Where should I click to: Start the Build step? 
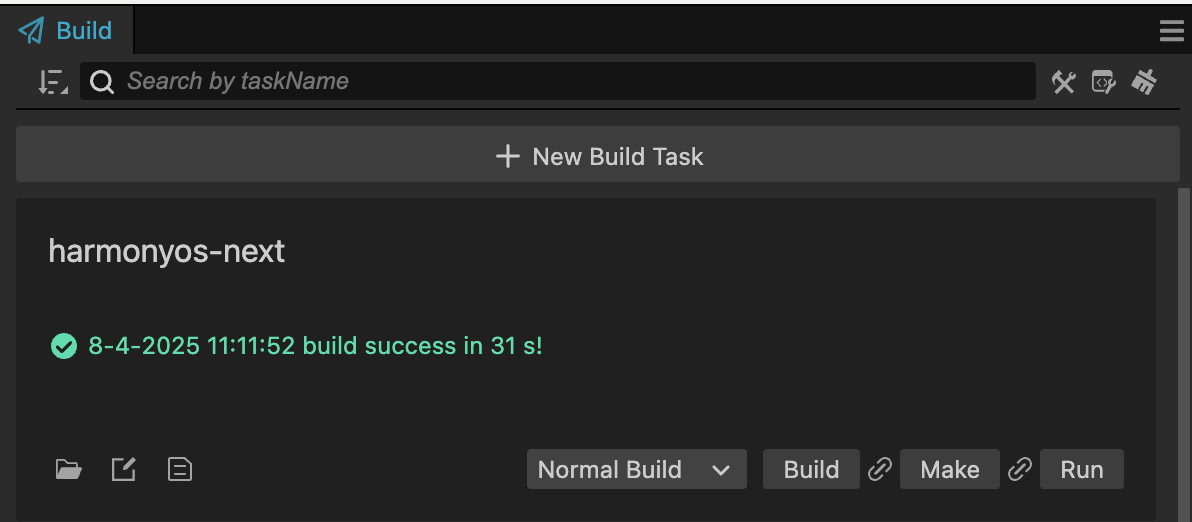(811, 470)
